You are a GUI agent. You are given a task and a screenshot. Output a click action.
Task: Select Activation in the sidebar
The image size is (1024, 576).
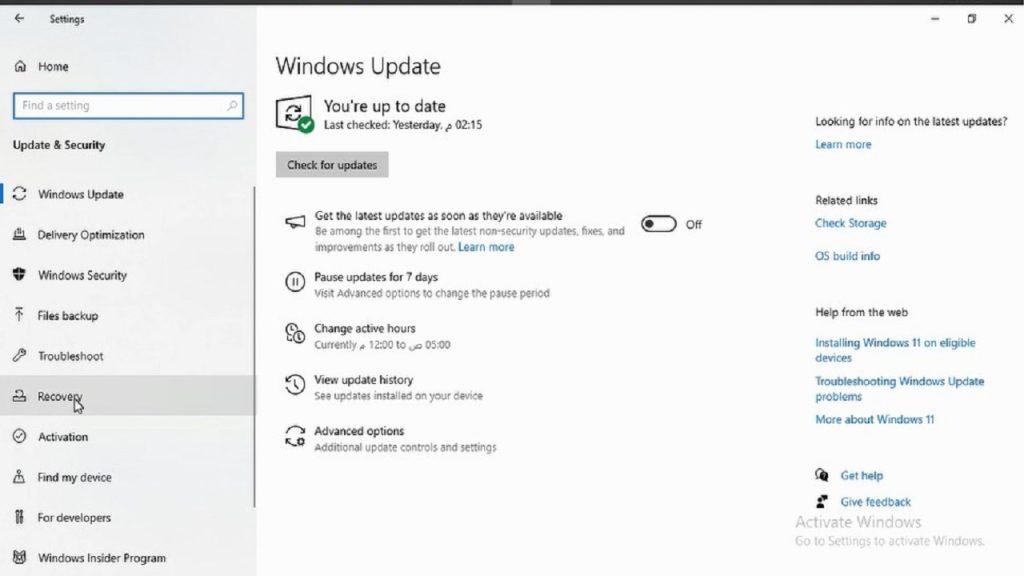pos(62,437)
